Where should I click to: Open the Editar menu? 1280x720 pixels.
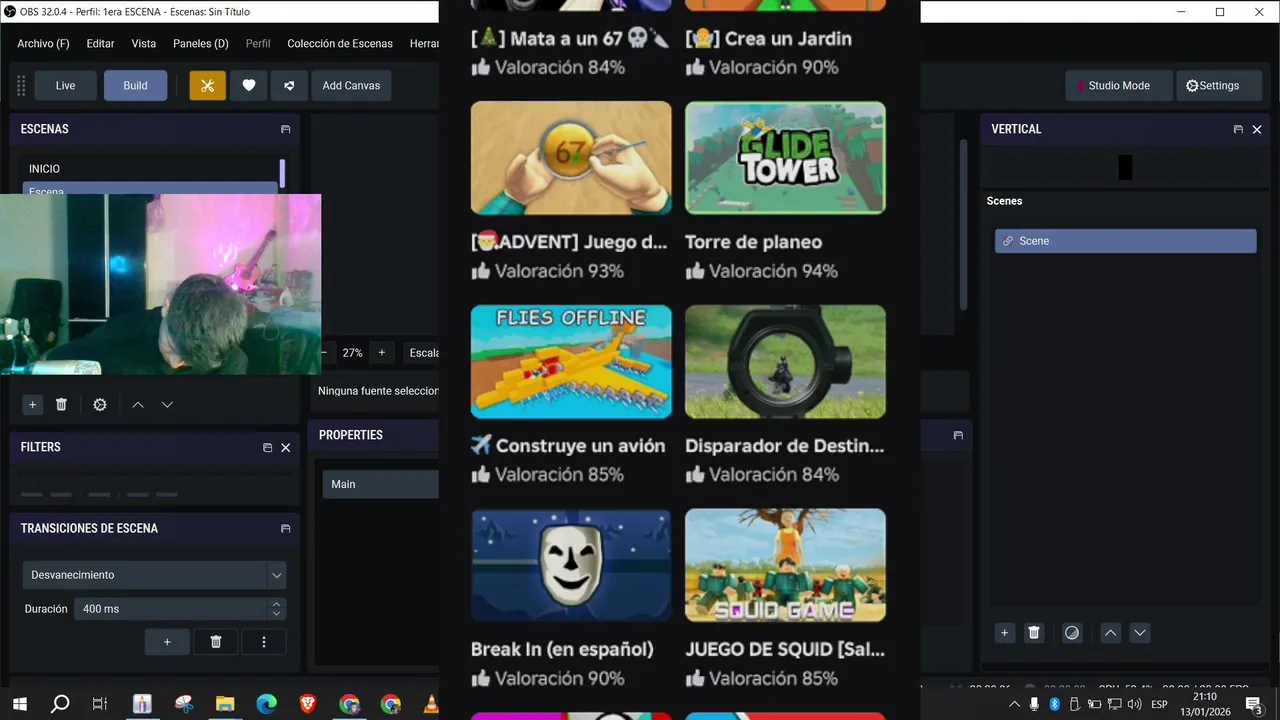(x=100, y=44)
